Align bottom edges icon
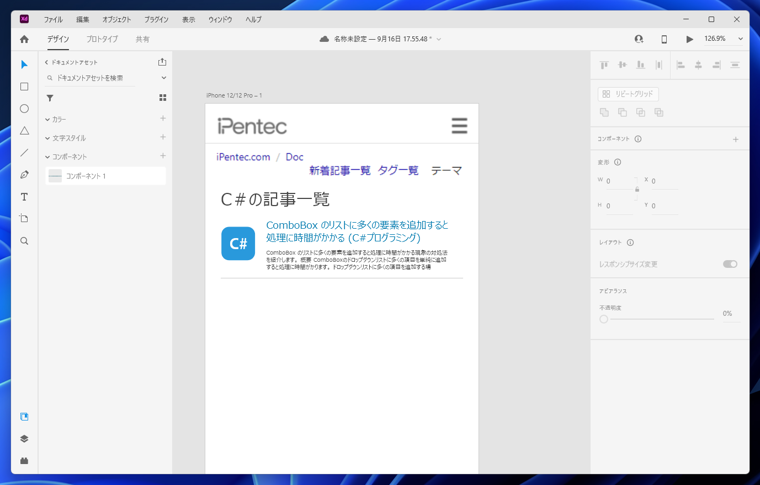The width and height of the screenshot is (760, 485). pos(640,65)
